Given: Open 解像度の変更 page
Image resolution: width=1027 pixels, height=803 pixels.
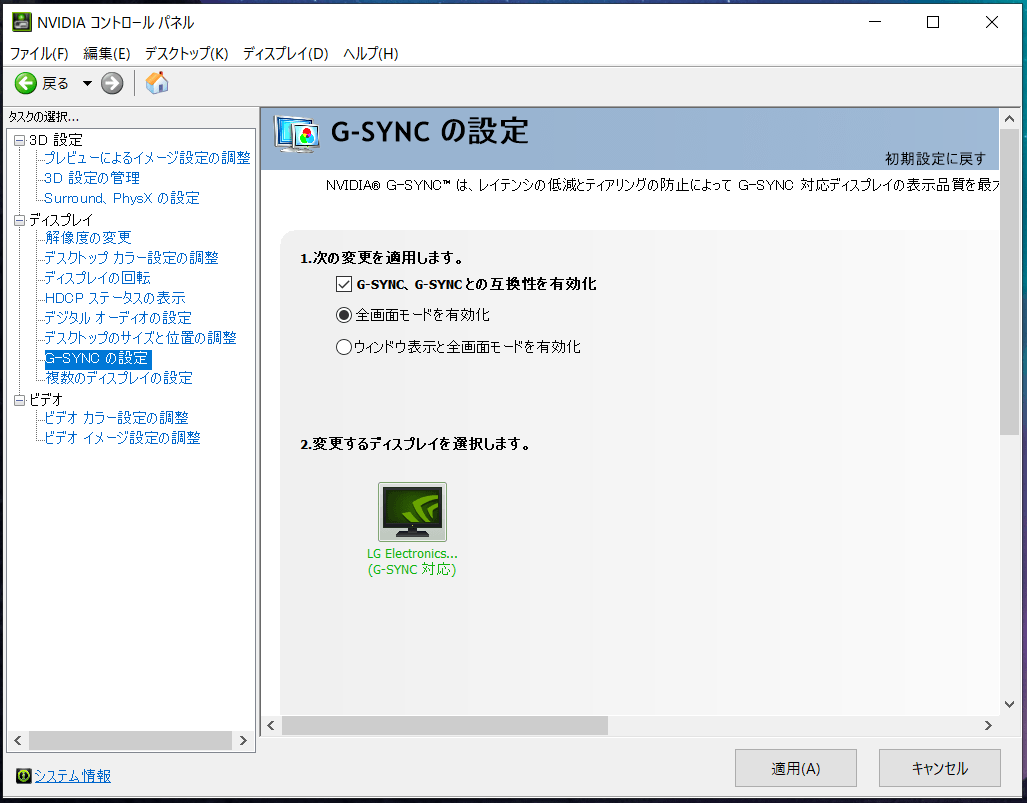Looking at the screenshot, I should coord(88,238).
